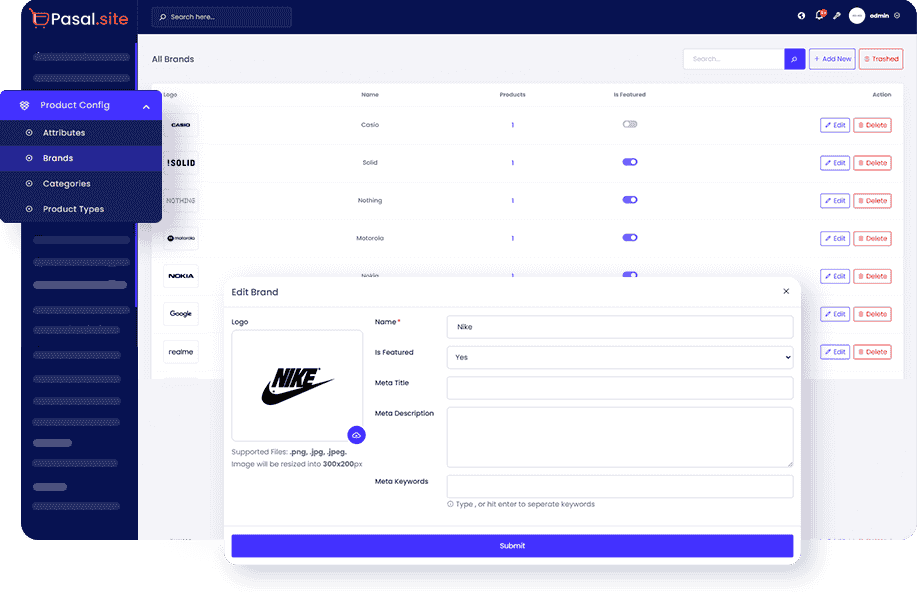The width and height of the screenshot is (917, 592).
Task: Click the Google brand logo thumbnail
Action: click(181, 314)
